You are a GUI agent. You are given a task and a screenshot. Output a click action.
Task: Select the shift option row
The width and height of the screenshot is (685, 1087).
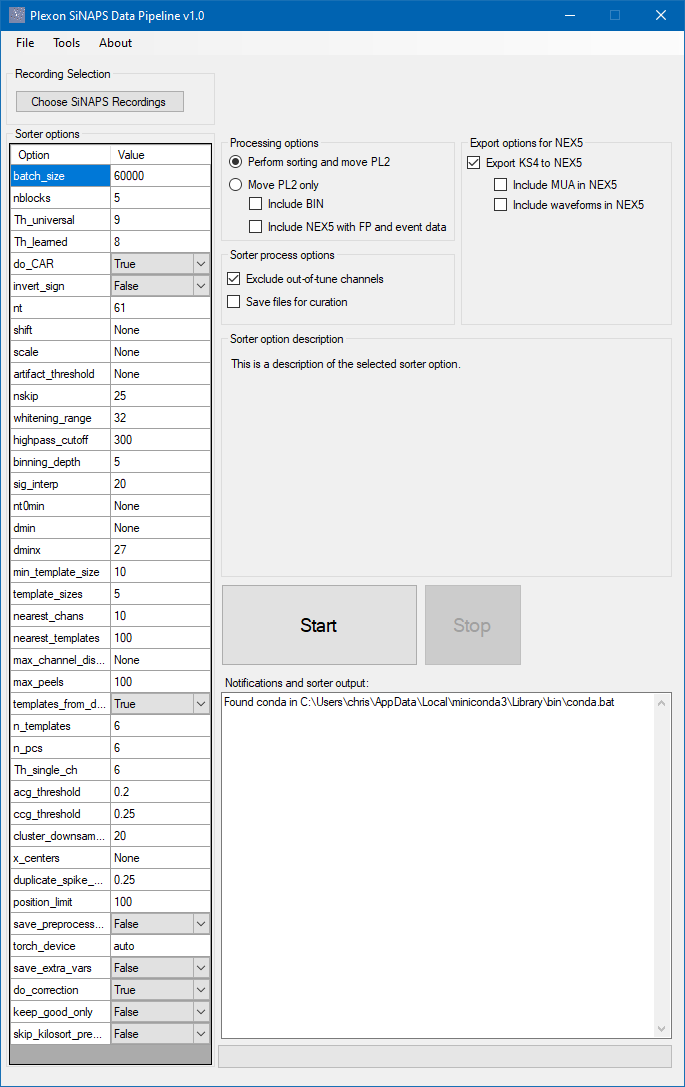tap(60, 330)
